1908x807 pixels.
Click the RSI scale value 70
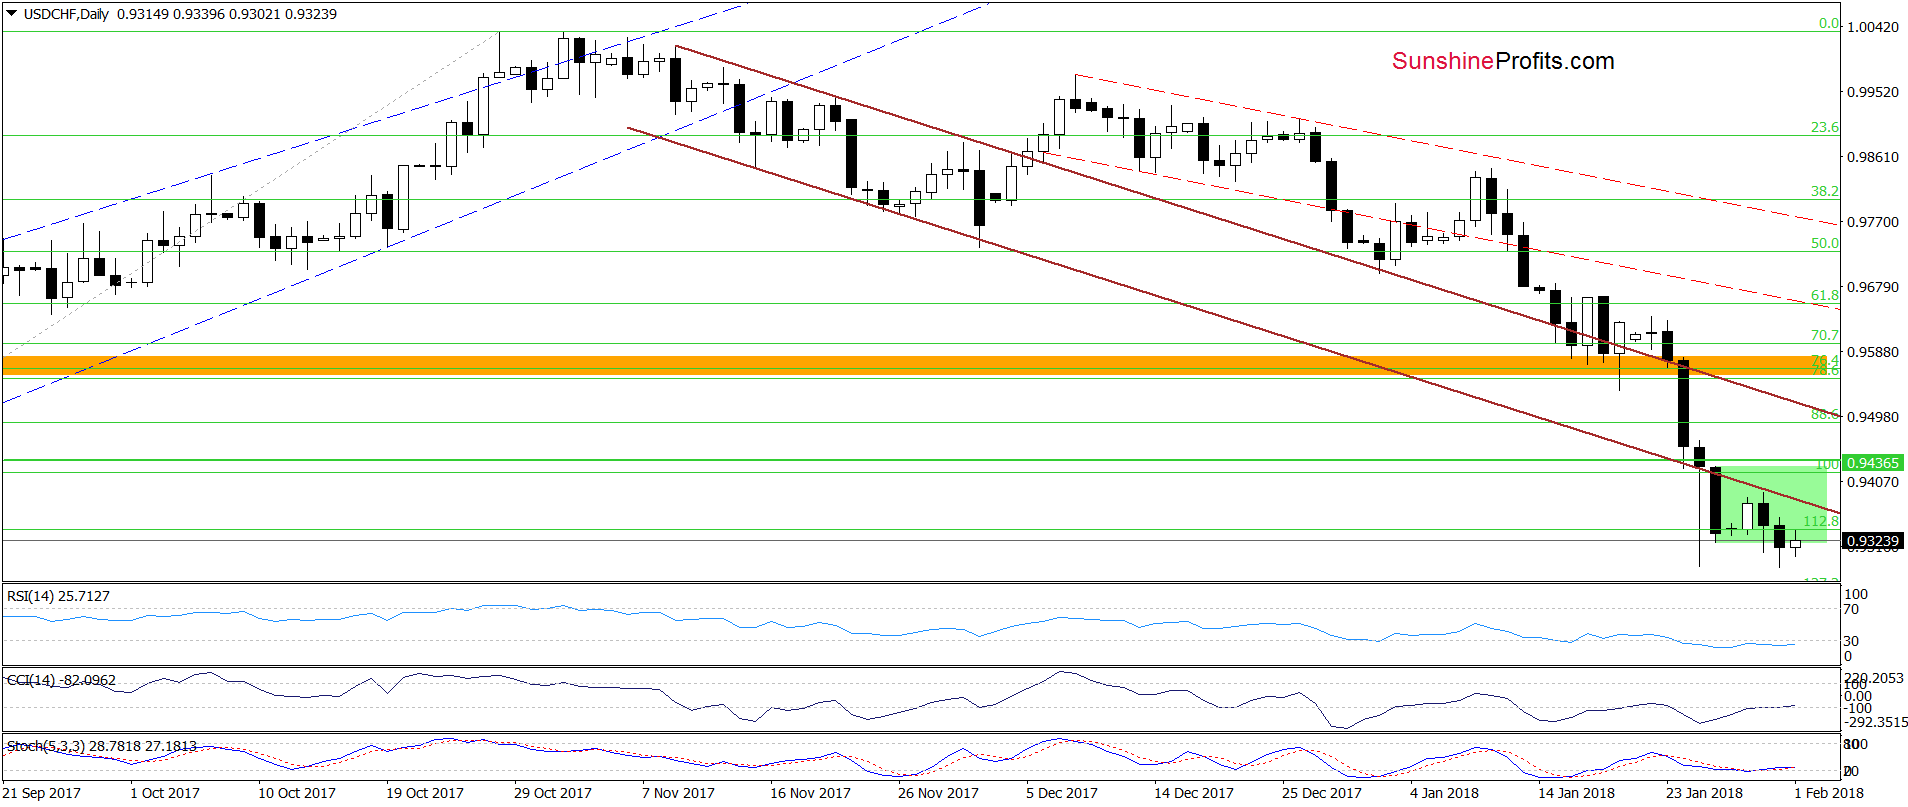[x=1851, y=609]
